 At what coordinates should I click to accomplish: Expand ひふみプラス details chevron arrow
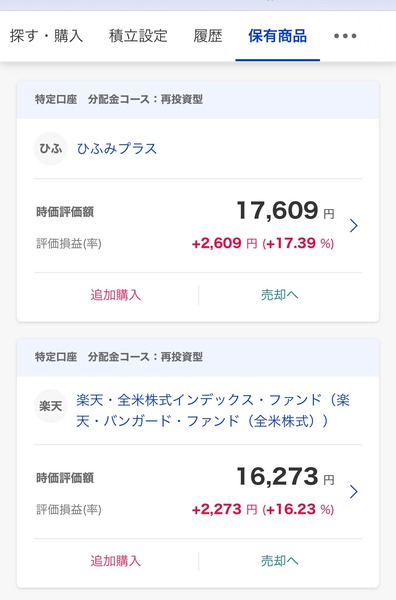click(x=354, y=225)
